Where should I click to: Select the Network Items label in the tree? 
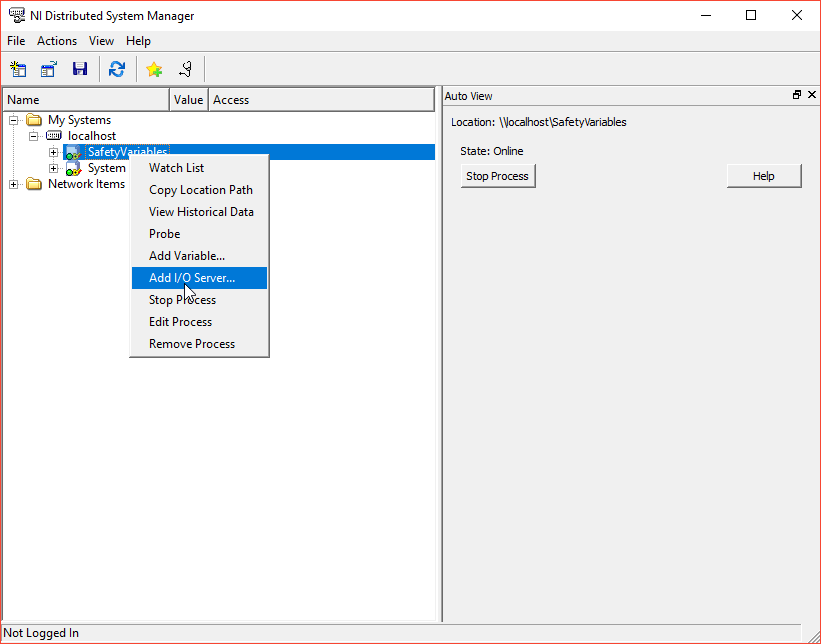[x=86, y=184]
